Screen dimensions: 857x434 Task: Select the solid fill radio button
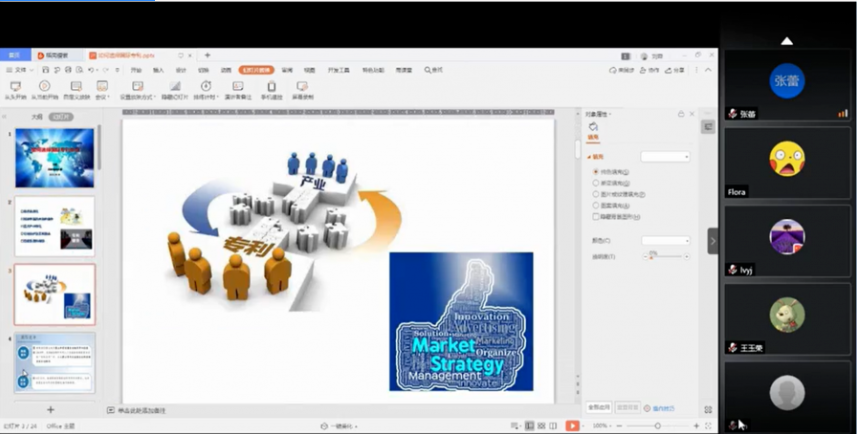pos(596,172)
